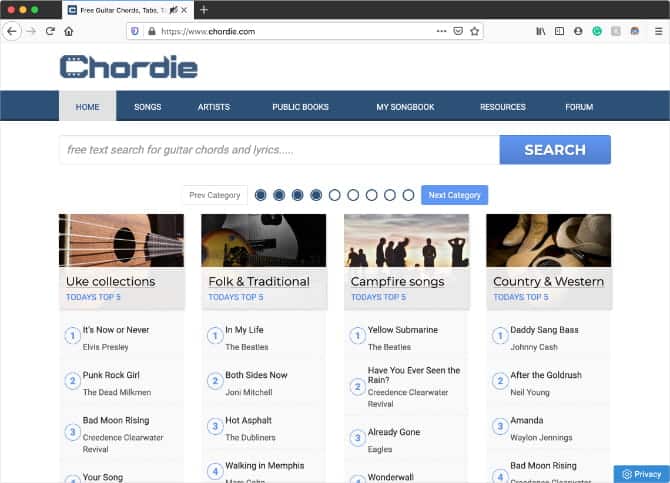
Task: Open song Punk Rock Girl
Action: pyautogui.click(x=111, y=375)
